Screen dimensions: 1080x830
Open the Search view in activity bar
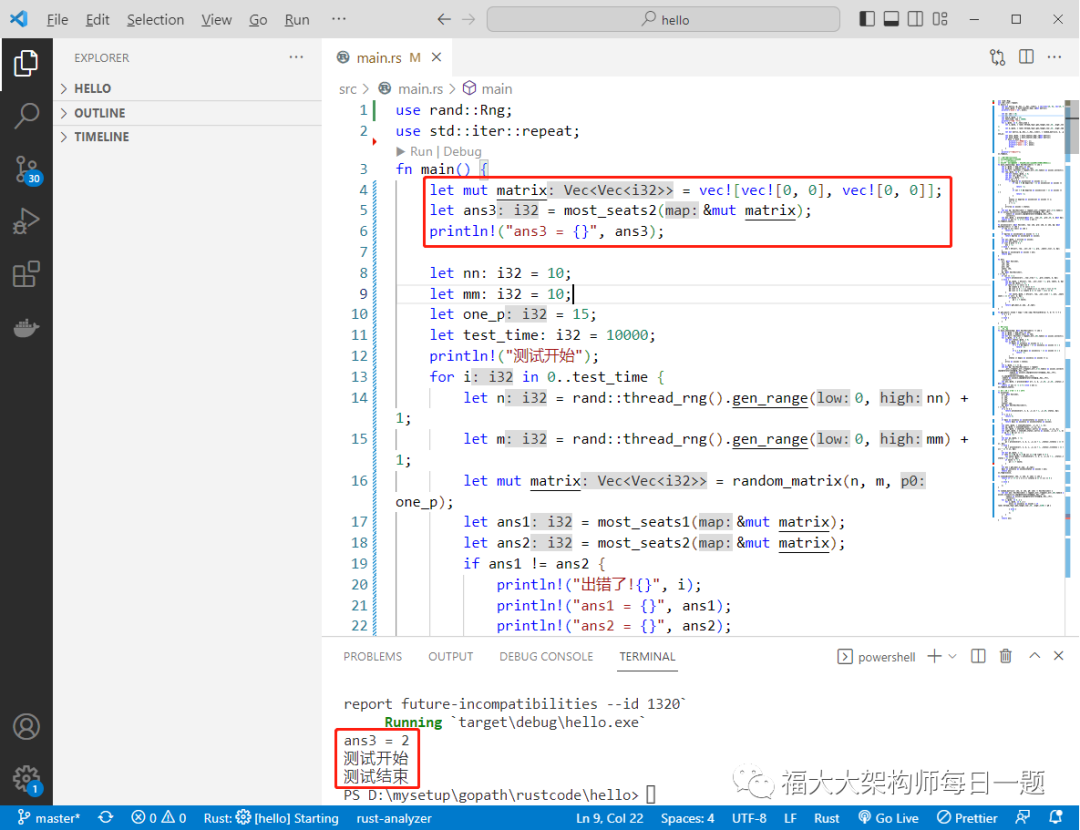[x=26, y=116]
